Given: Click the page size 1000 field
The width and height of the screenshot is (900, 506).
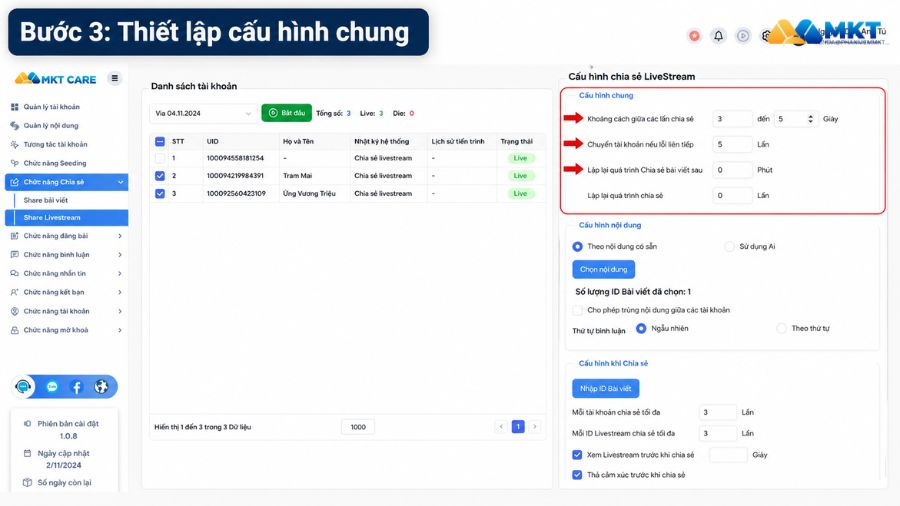Looking at the screenshot, I should (x=358, y=427).
